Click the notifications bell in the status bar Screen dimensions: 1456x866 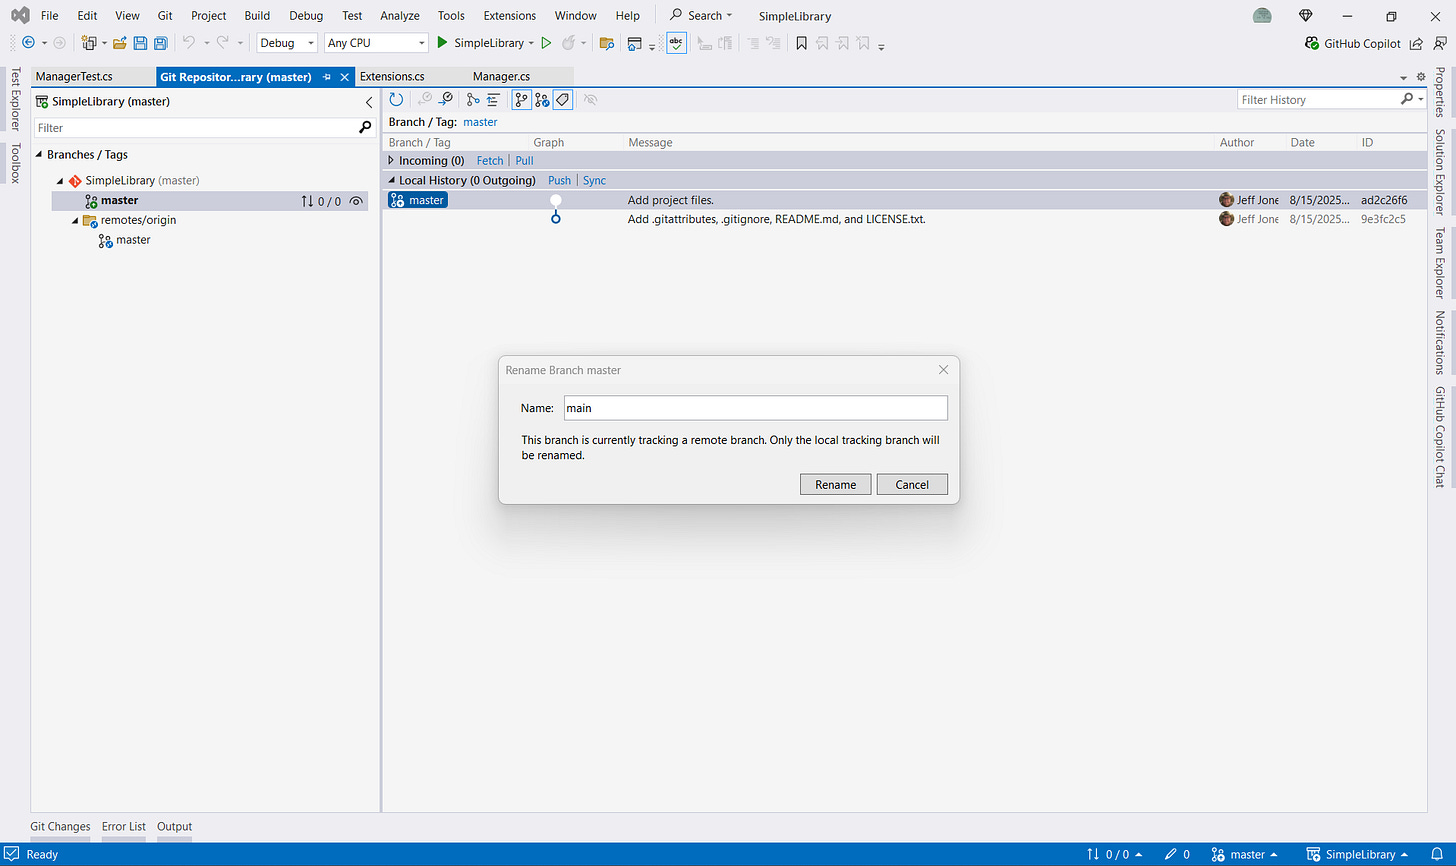click(1436, 855)
